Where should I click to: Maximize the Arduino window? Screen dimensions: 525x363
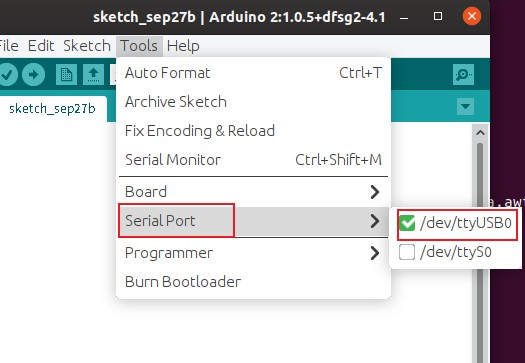pyautogui.click(x=438, y=16)
